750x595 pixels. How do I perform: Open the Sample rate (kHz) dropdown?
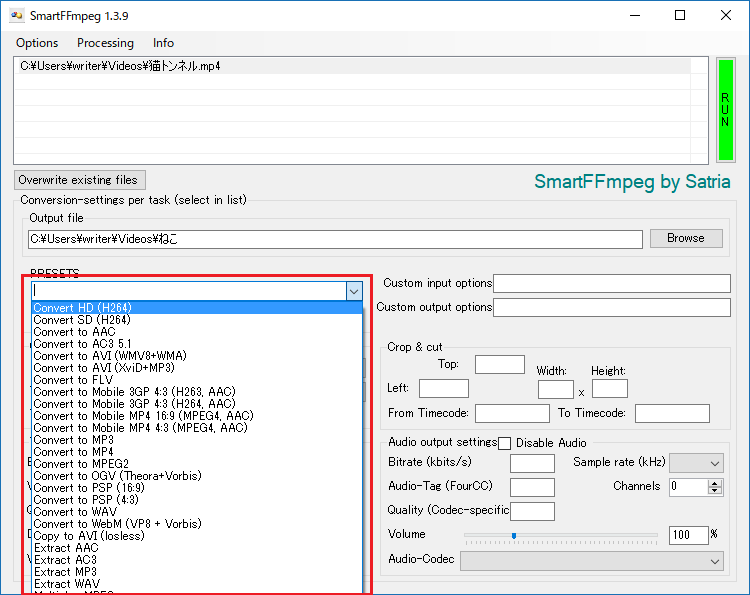point(696,463)
